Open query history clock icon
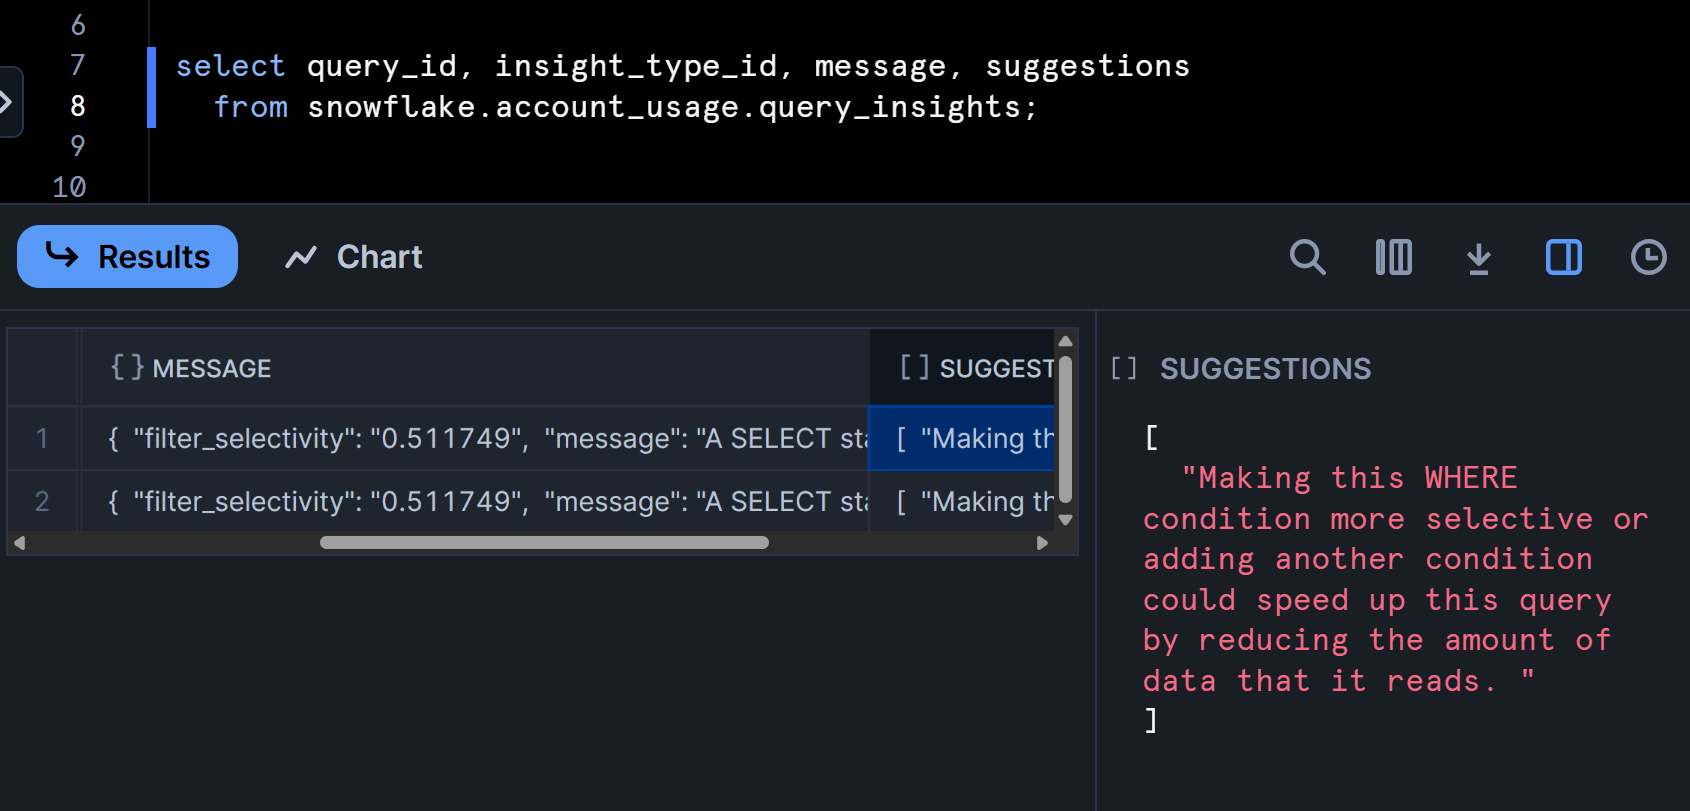This screenshot has width=1690, height=811. (1648, 257)
